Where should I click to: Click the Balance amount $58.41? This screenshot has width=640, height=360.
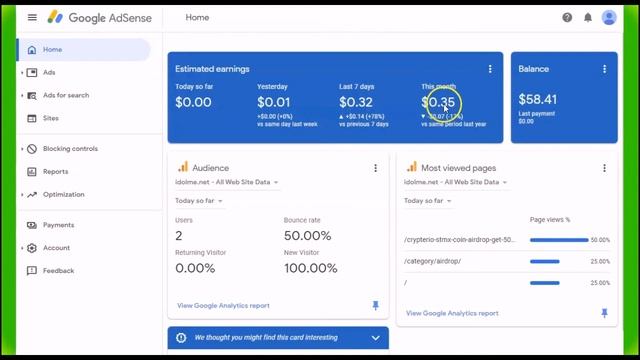point(538,99)
